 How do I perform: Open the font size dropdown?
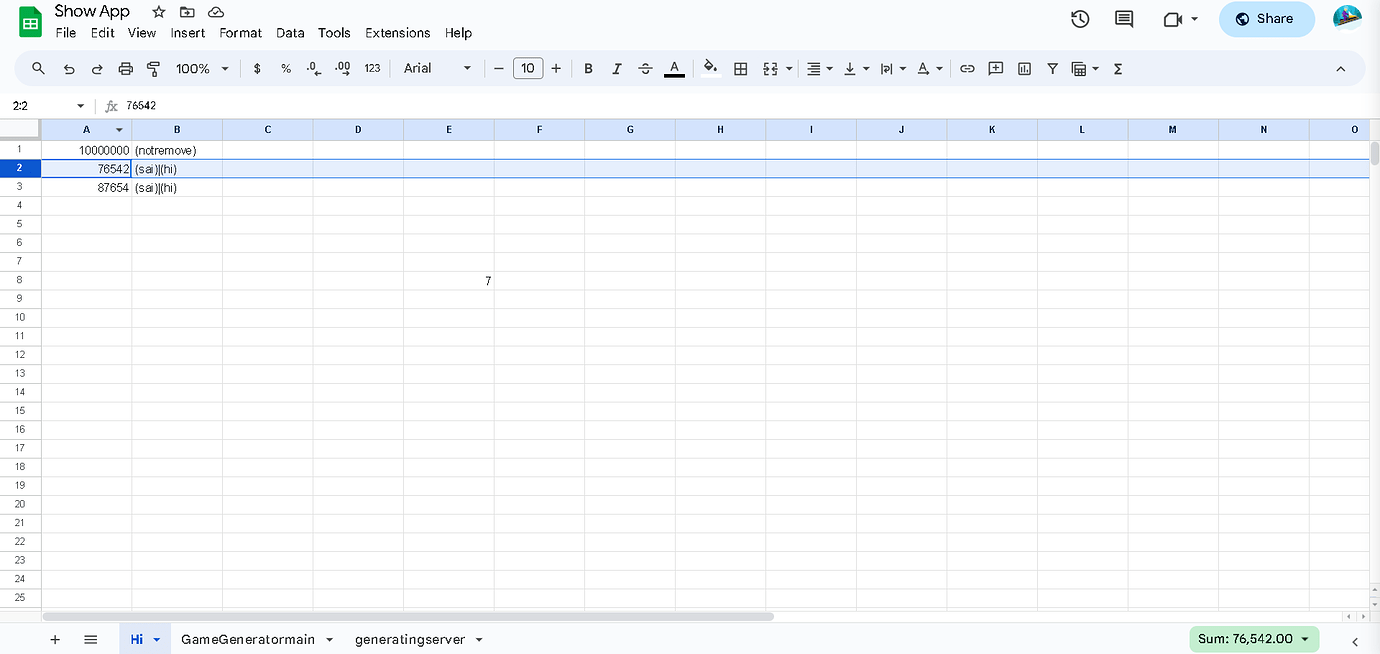pos(528,68)
